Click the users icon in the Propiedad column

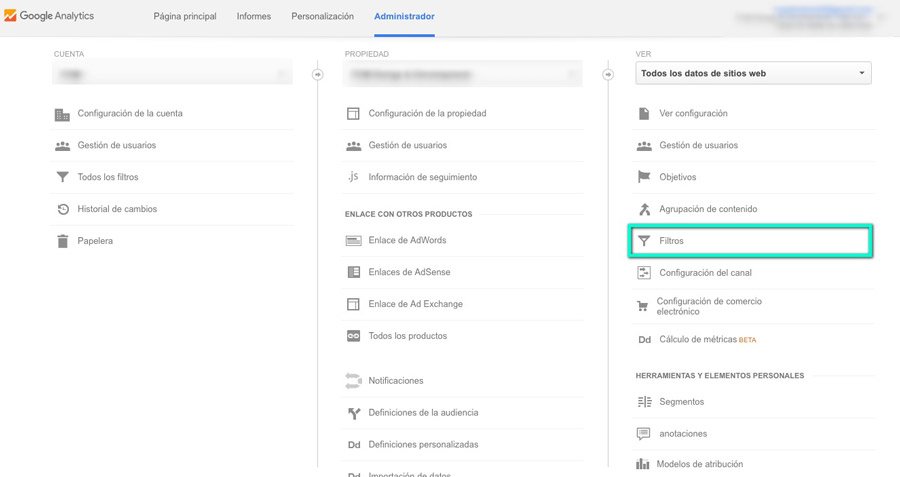[354, 146]
